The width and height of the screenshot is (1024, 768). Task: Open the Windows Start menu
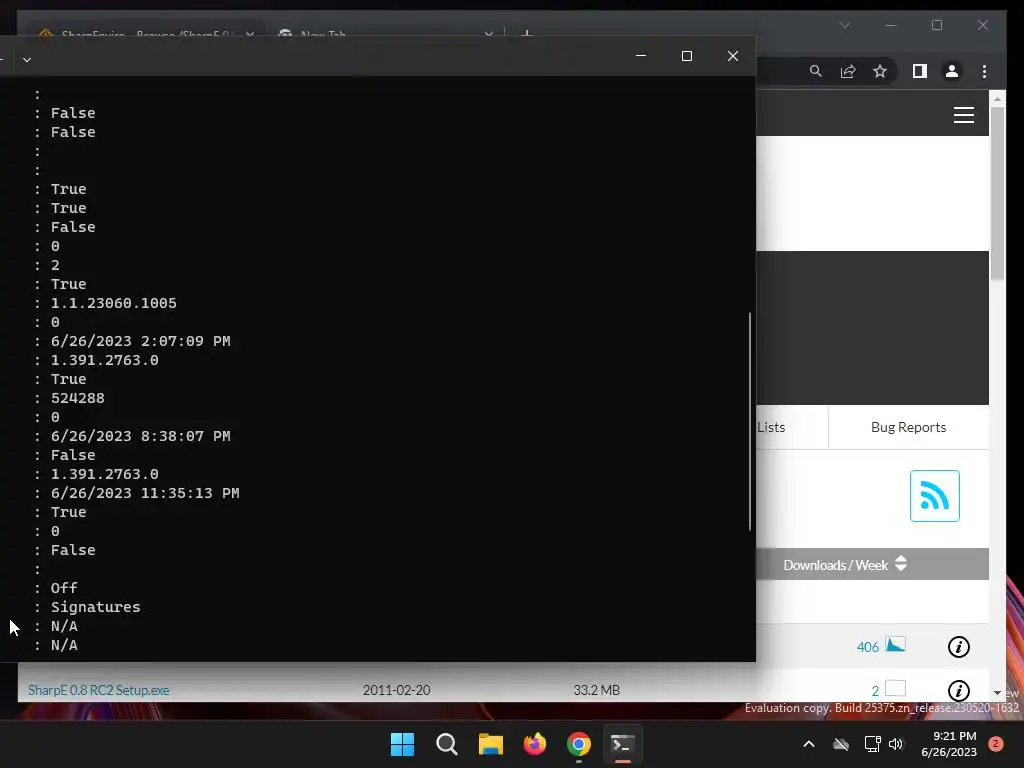coord(402,744)
